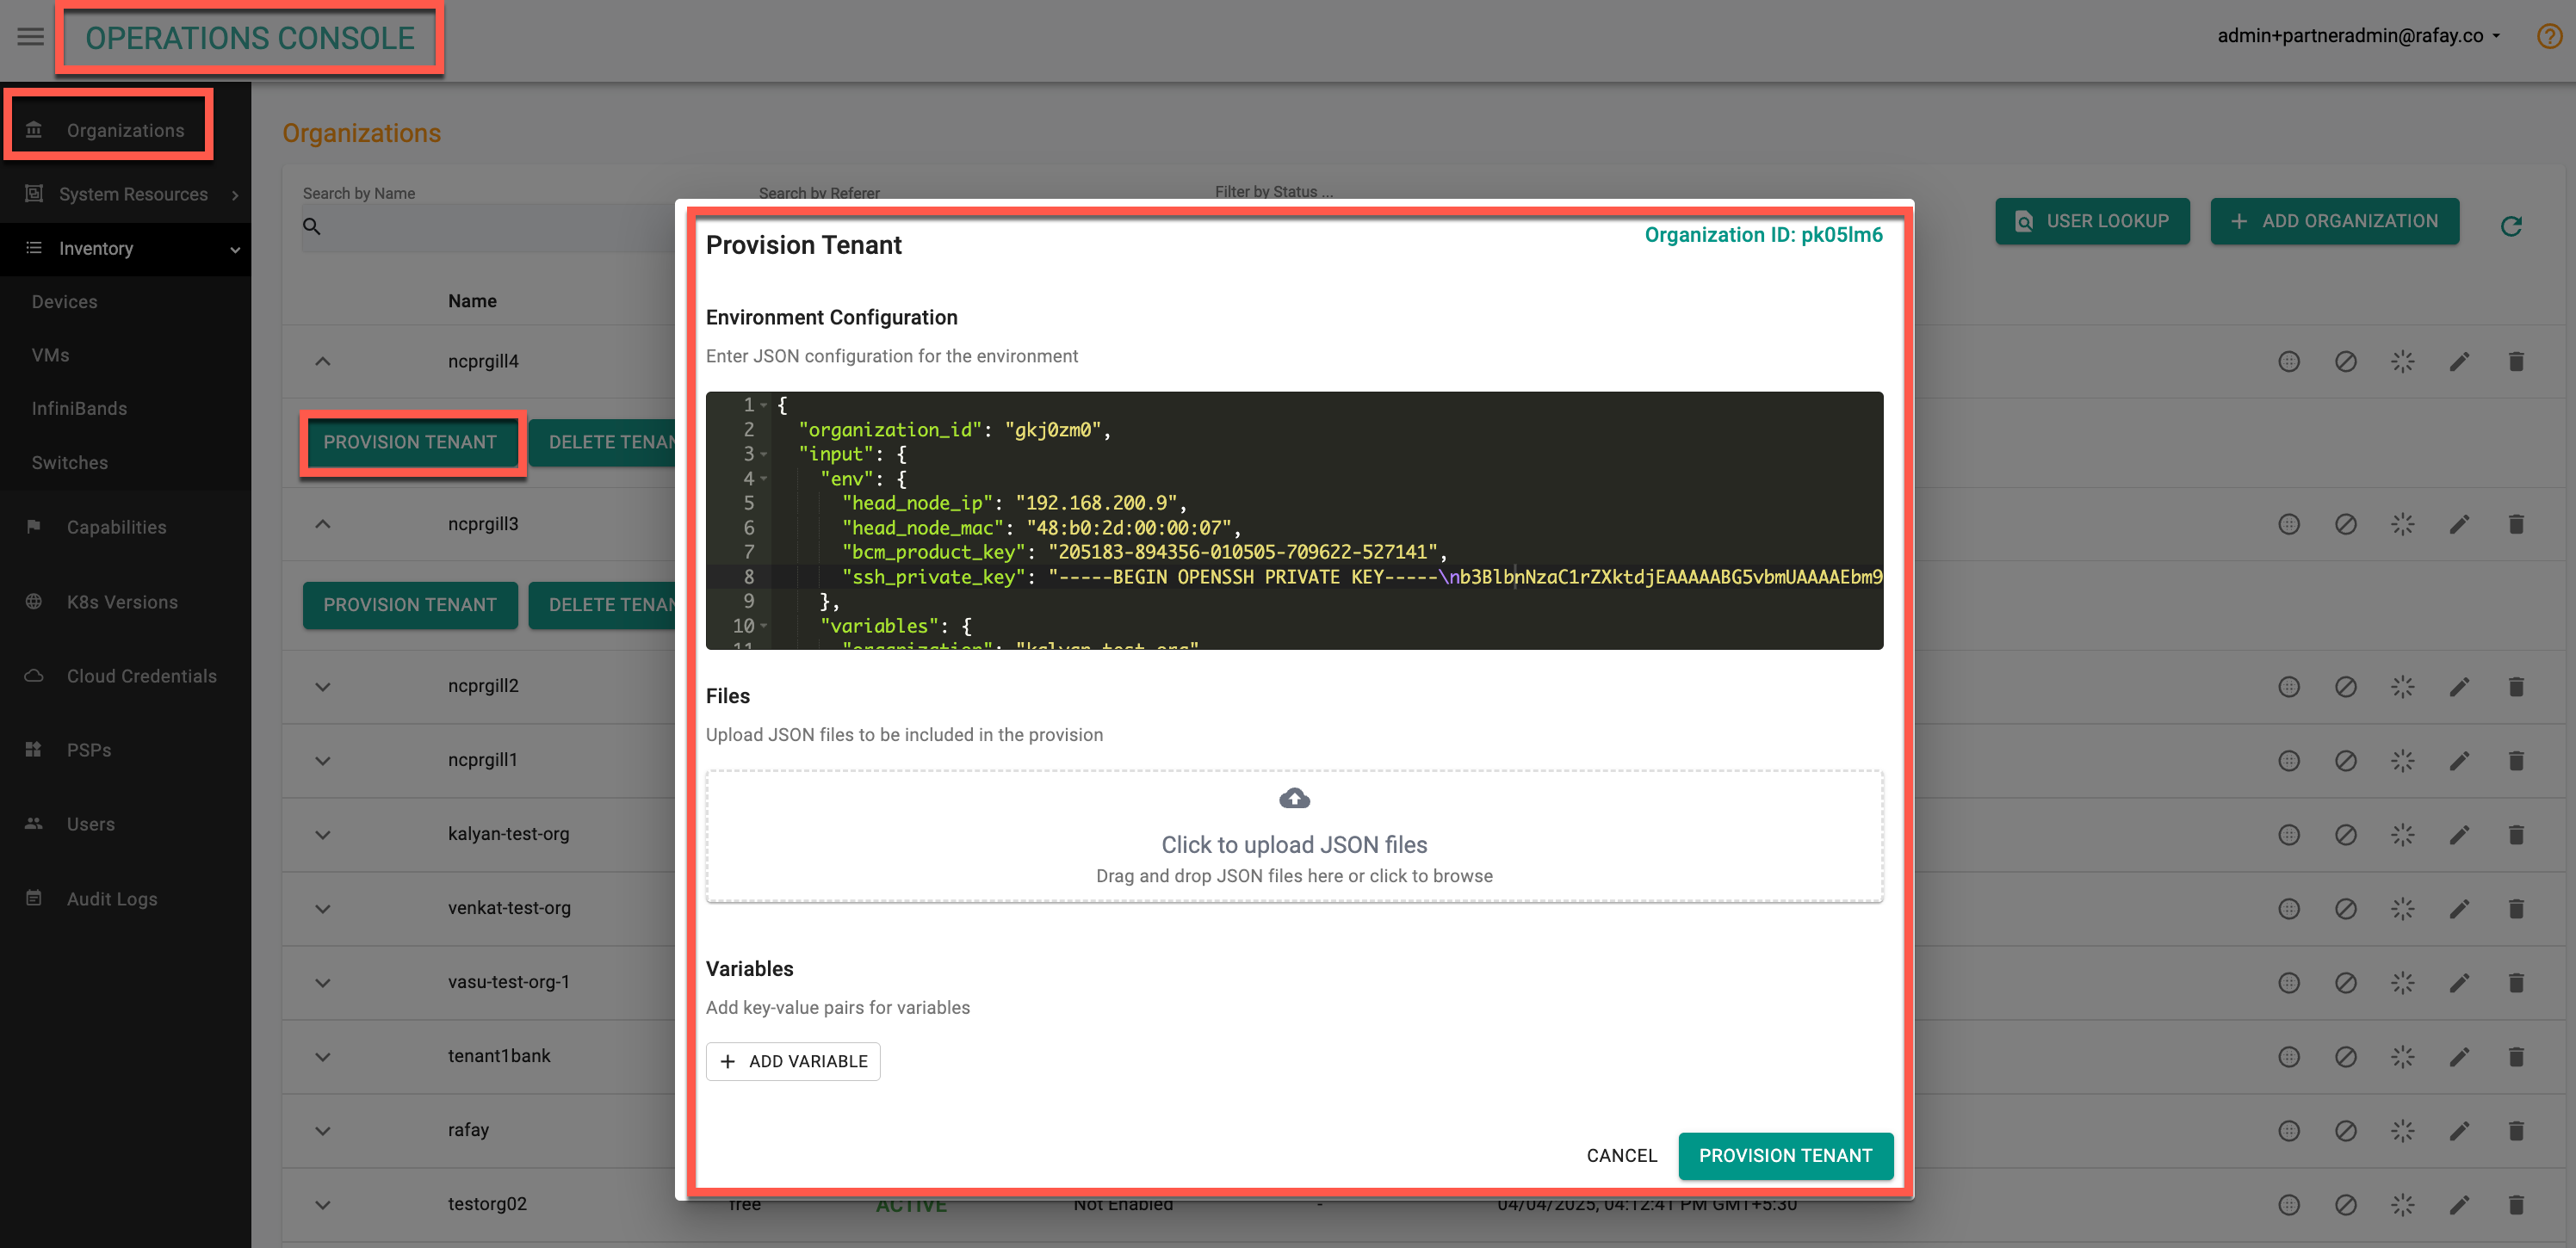Refresh the organizations list
2576x1248 pixels.
pos(2512,225)
